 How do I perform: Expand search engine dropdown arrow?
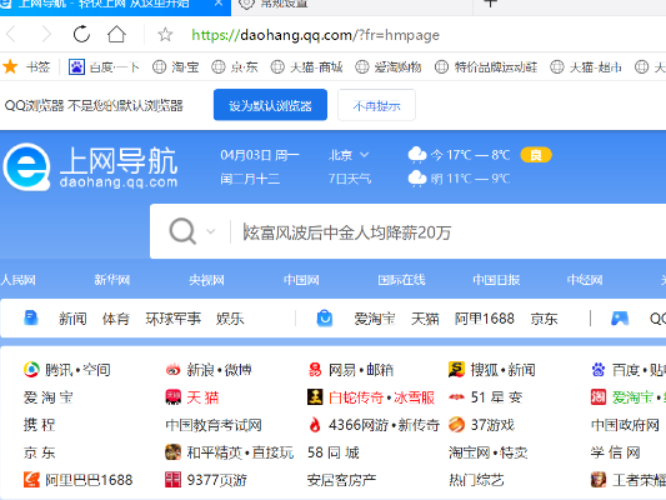[211, 232]
